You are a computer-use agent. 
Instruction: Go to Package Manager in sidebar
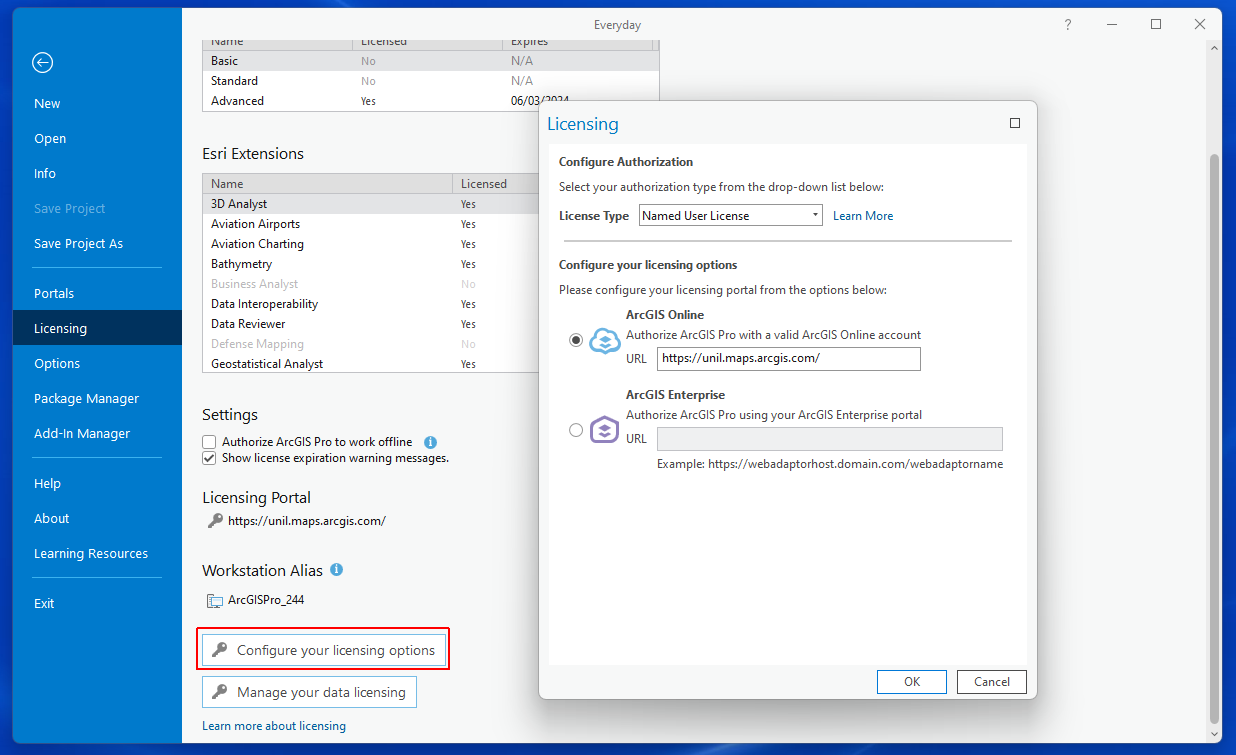86,399
